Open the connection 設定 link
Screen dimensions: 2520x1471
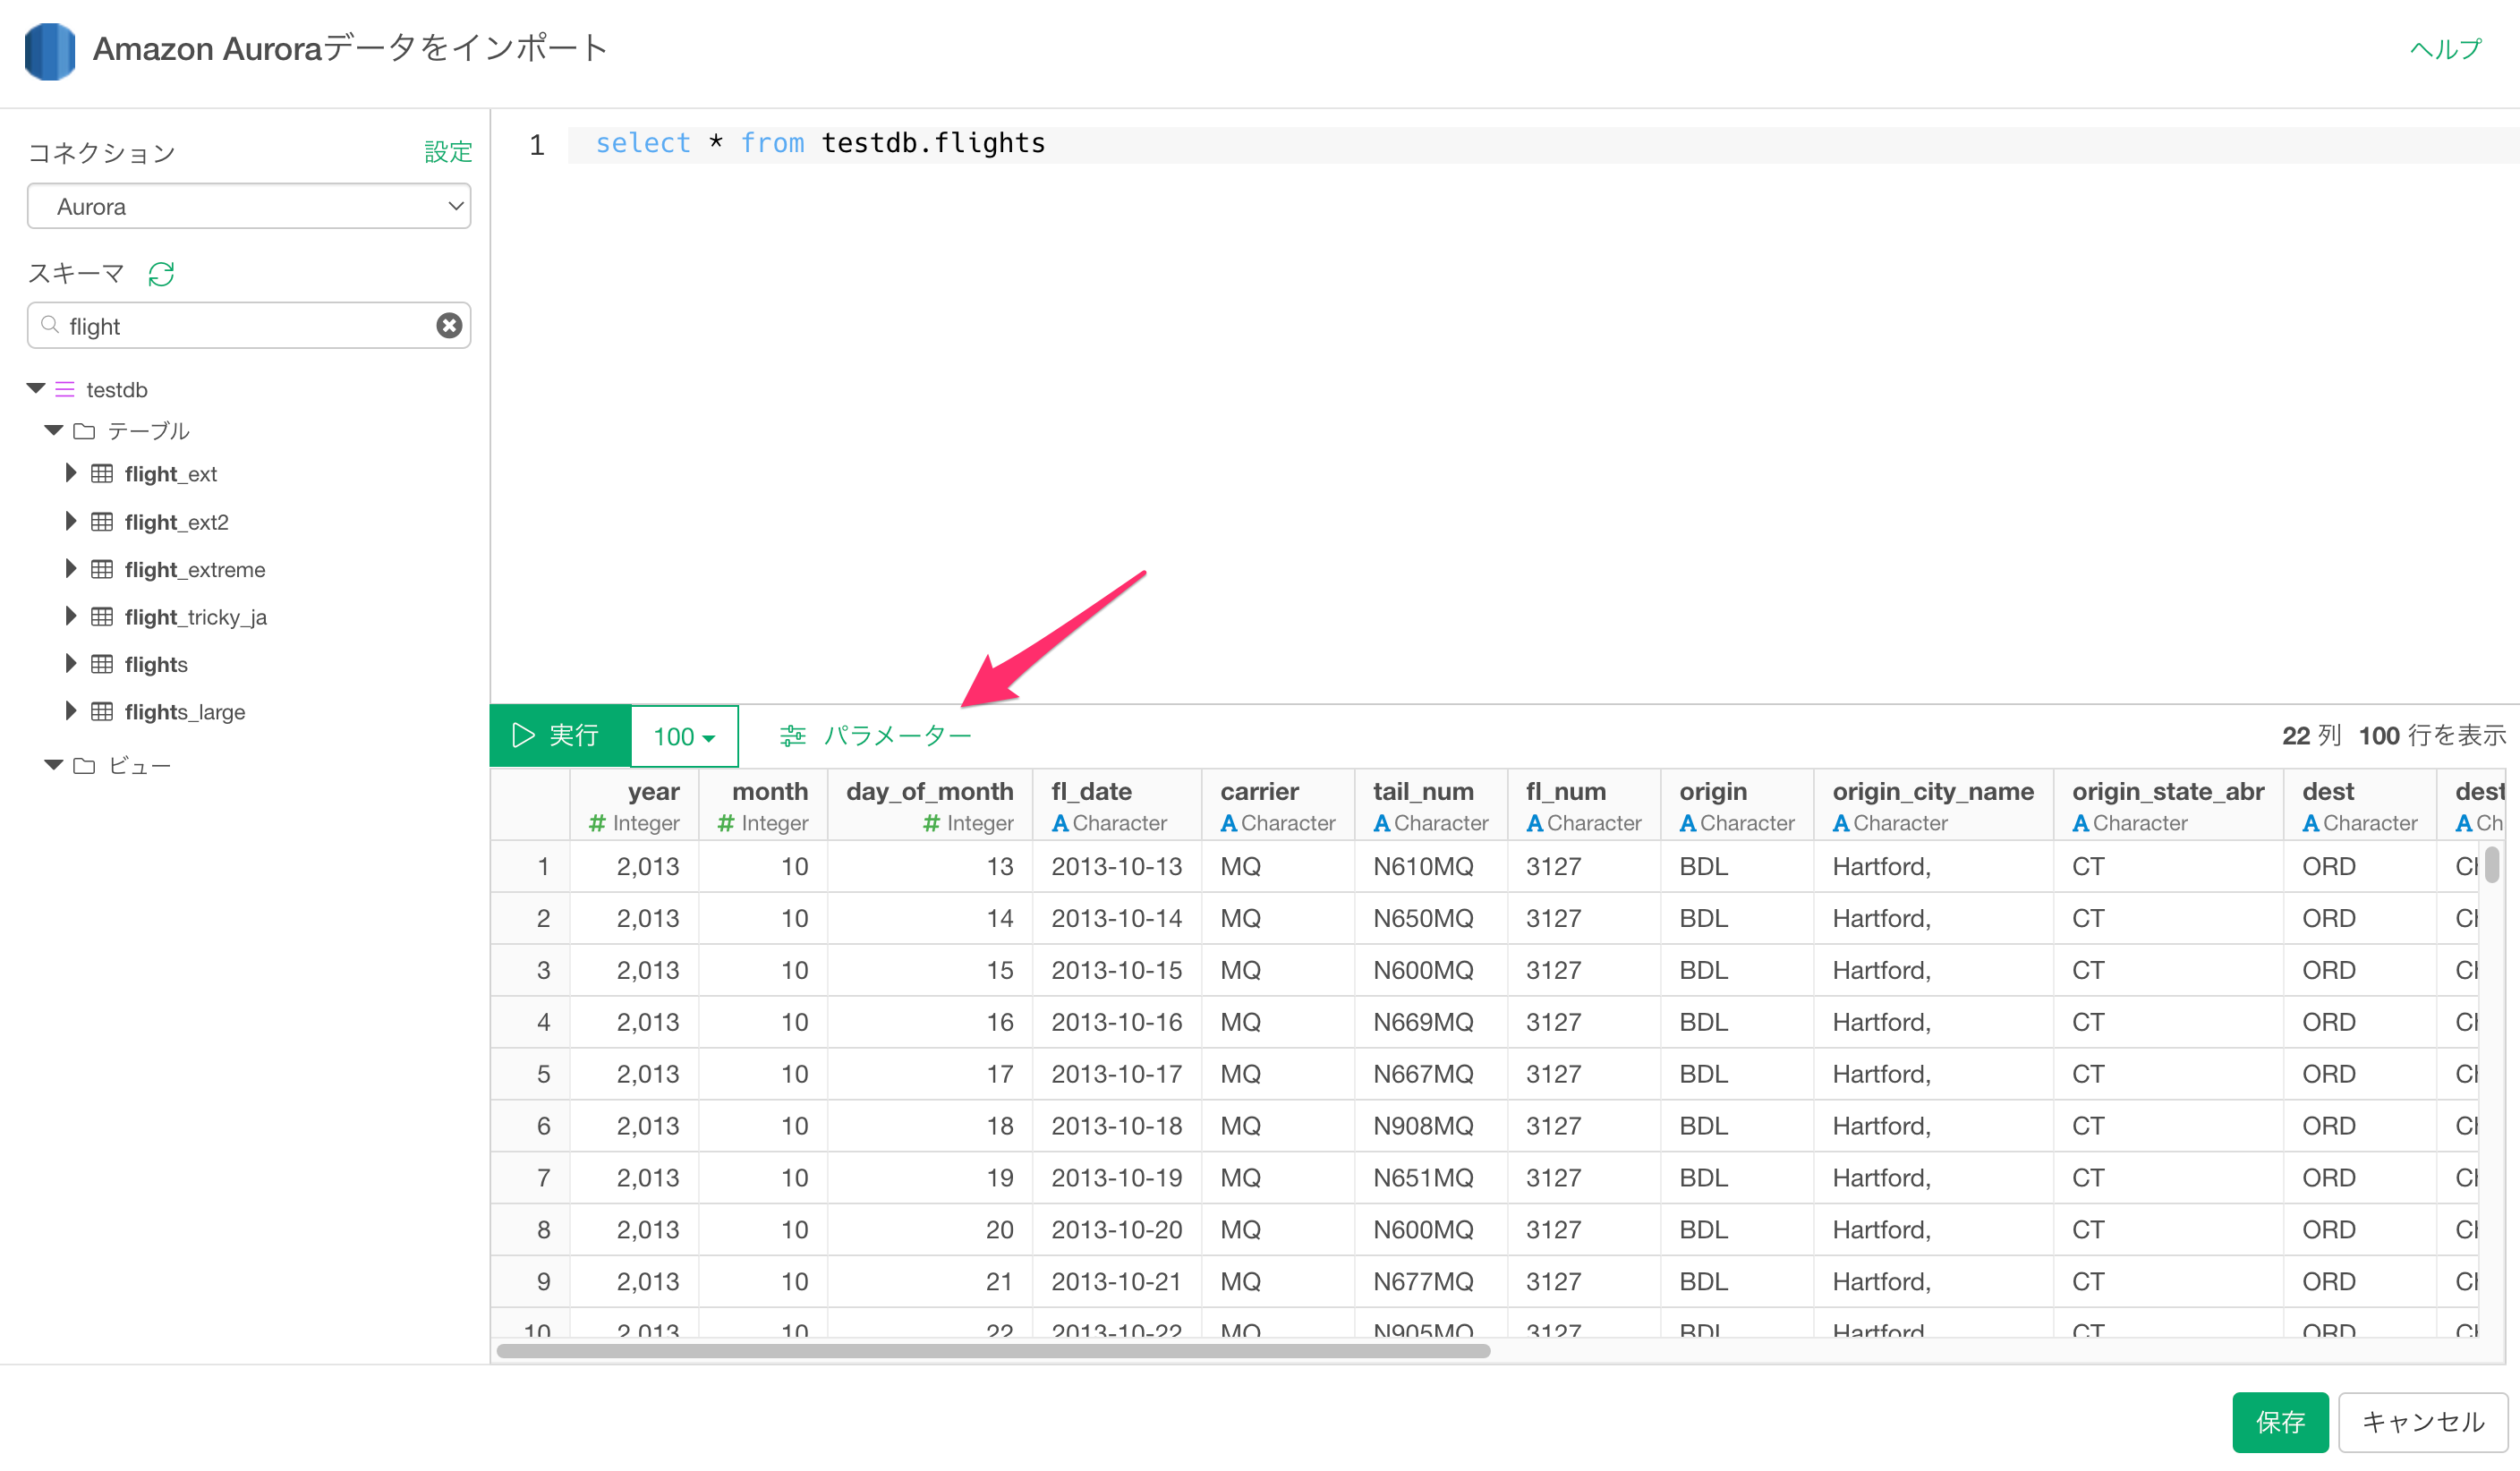448,152
